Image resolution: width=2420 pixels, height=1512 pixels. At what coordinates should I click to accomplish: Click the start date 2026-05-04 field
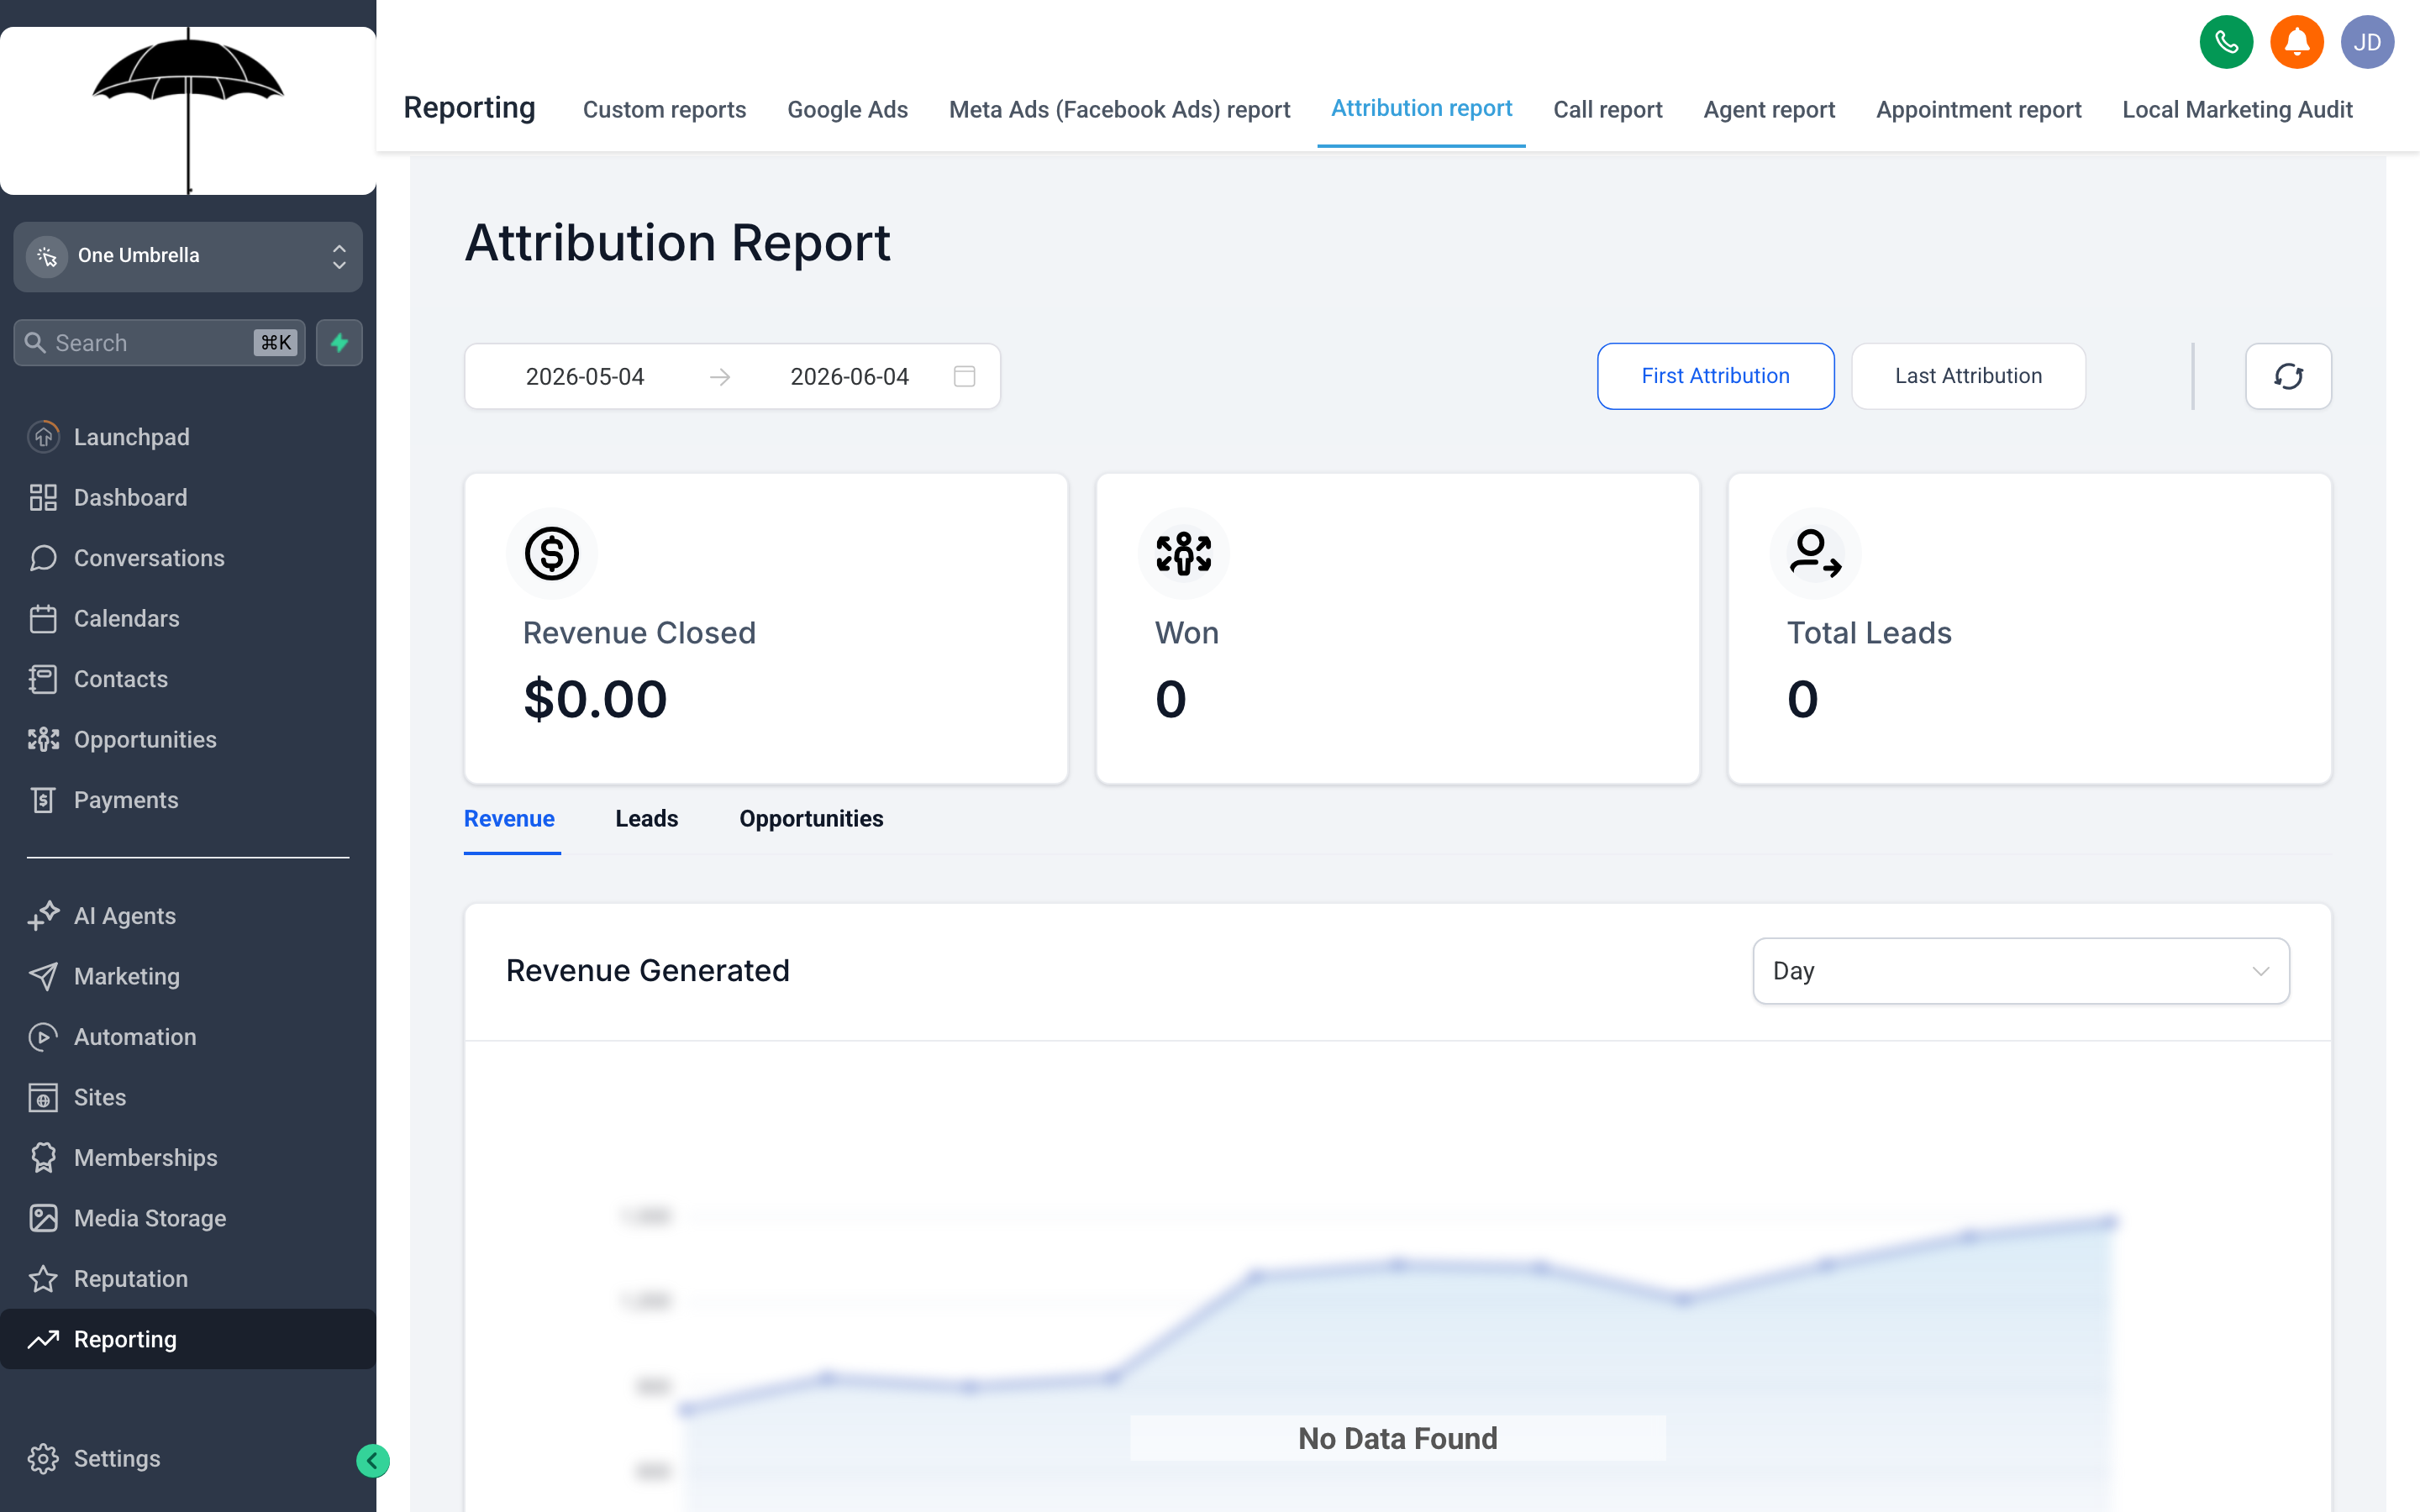pyautogui.click(x=585, y=377)
